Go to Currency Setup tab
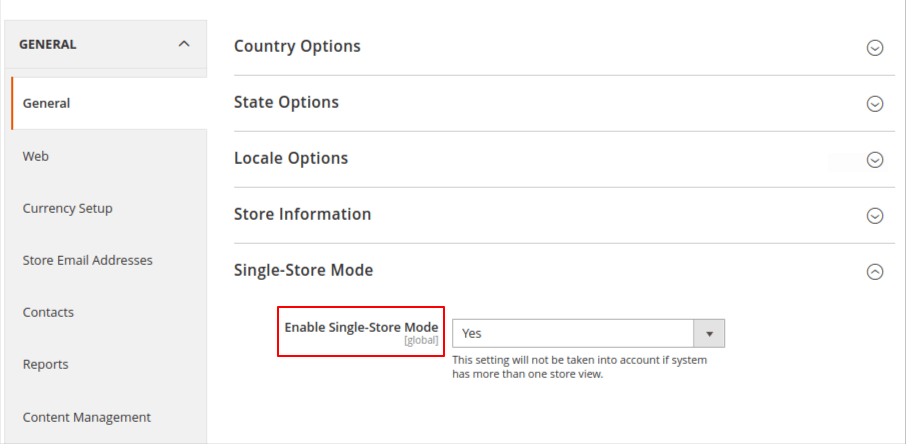This screenshot has height=444, width=906. pos(68,208)
